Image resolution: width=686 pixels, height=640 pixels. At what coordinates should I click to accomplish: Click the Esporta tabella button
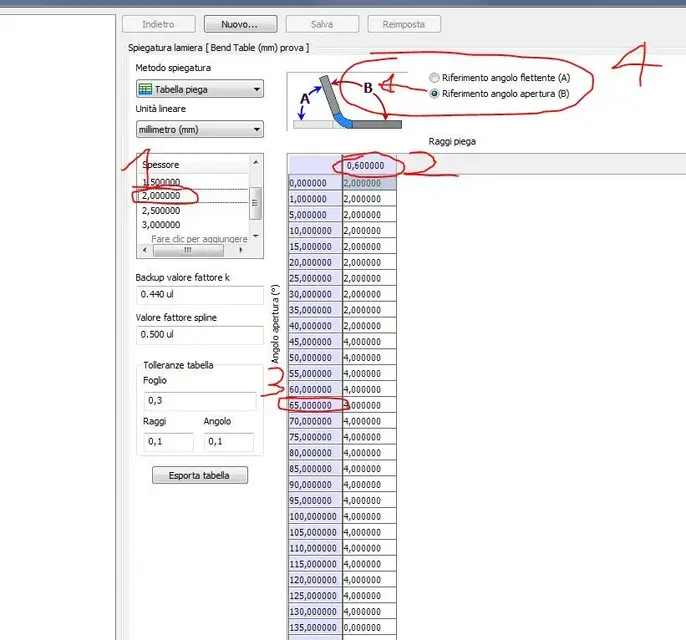200,475
